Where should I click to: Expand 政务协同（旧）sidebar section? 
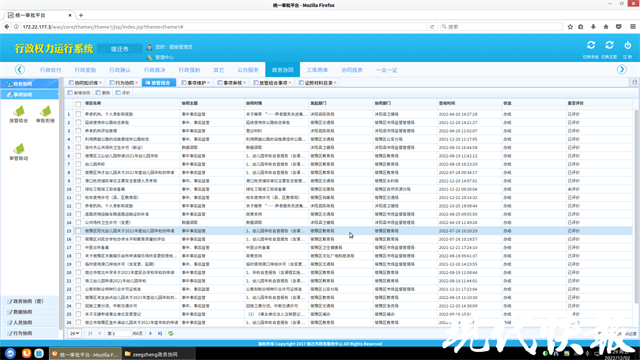30,301
